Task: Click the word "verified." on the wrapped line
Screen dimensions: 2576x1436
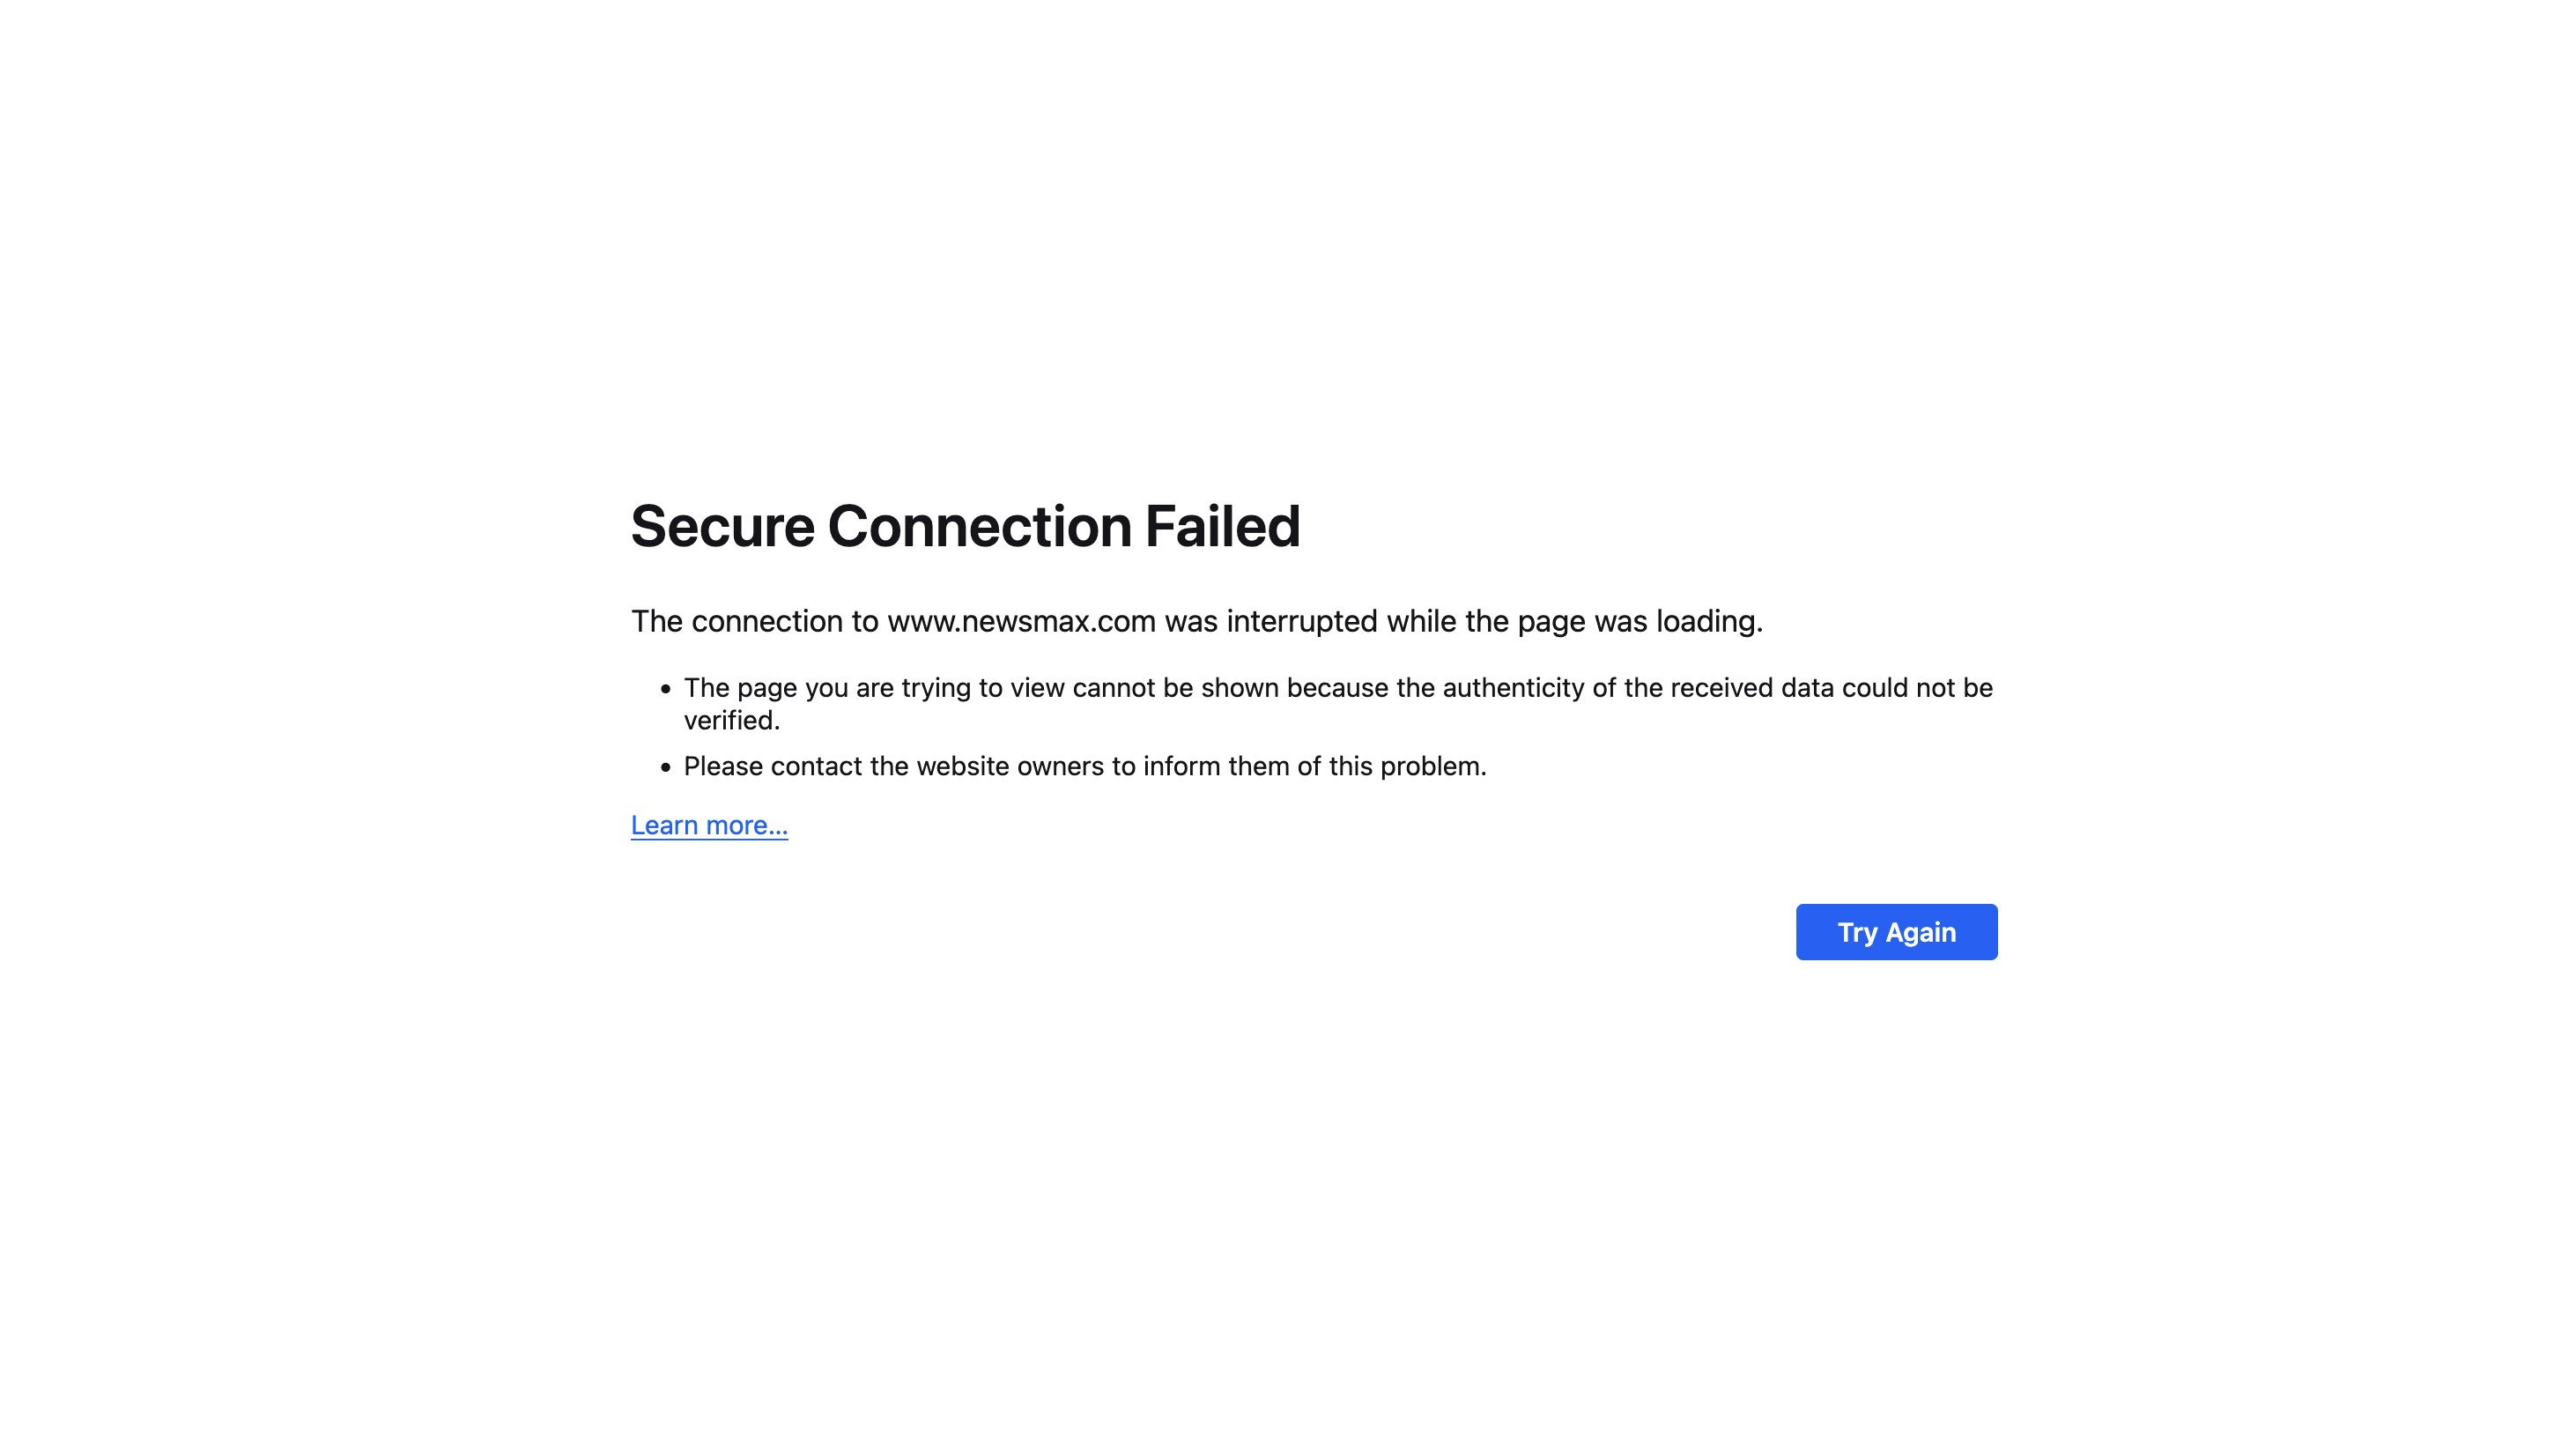Action: (x=731, y=721)
